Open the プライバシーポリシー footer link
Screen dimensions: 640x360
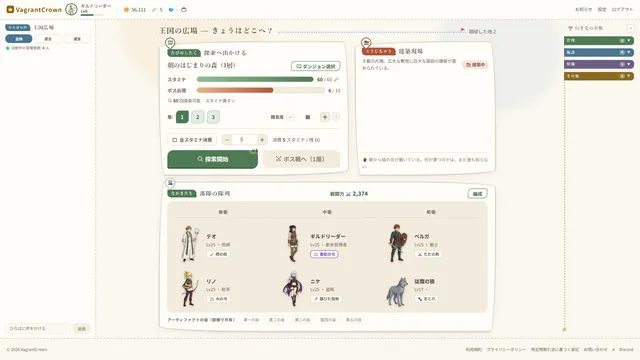[x=506, y=350]
